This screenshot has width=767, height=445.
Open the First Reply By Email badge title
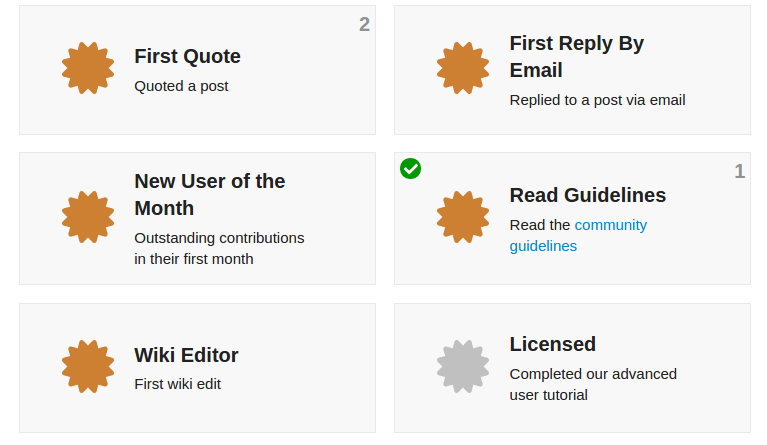click(x=577, y=57)
